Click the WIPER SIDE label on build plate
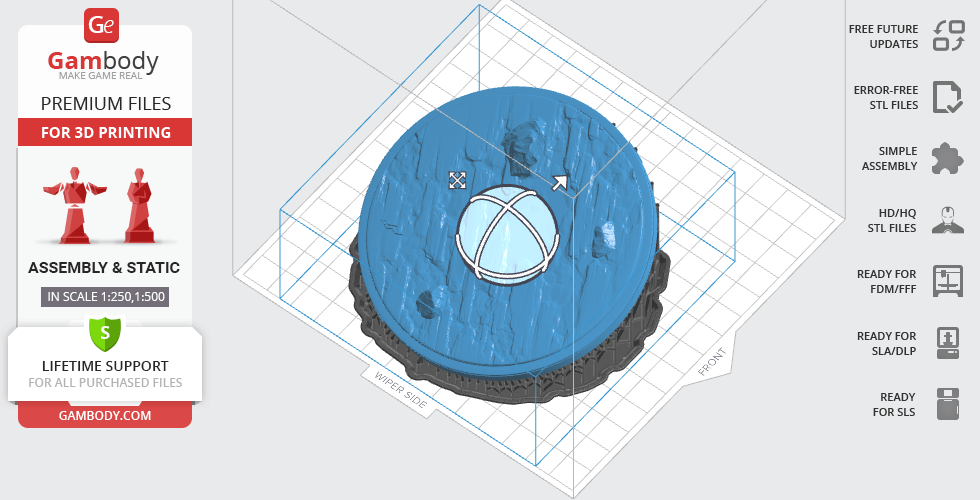980x500 pixels. (400, 391)
